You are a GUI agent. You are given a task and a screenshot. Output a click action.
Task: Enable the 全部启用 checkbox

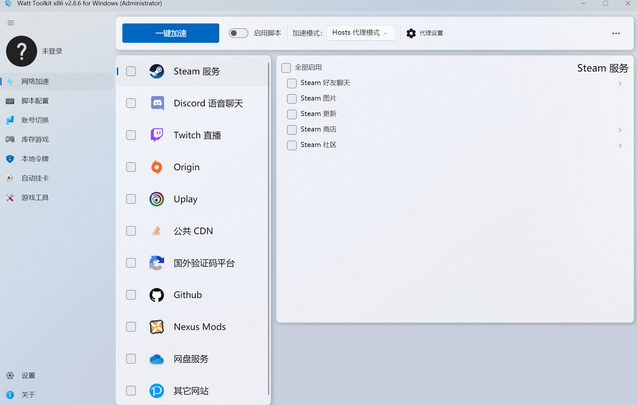[286, 67]
